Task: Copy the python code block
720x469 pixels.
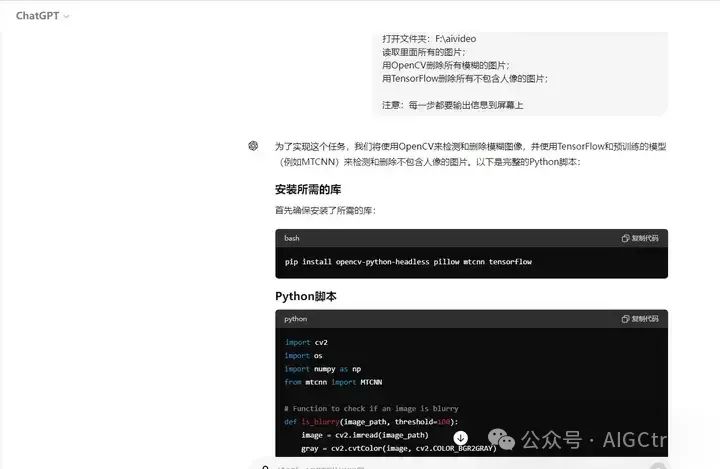Action: tap(640, 319)
